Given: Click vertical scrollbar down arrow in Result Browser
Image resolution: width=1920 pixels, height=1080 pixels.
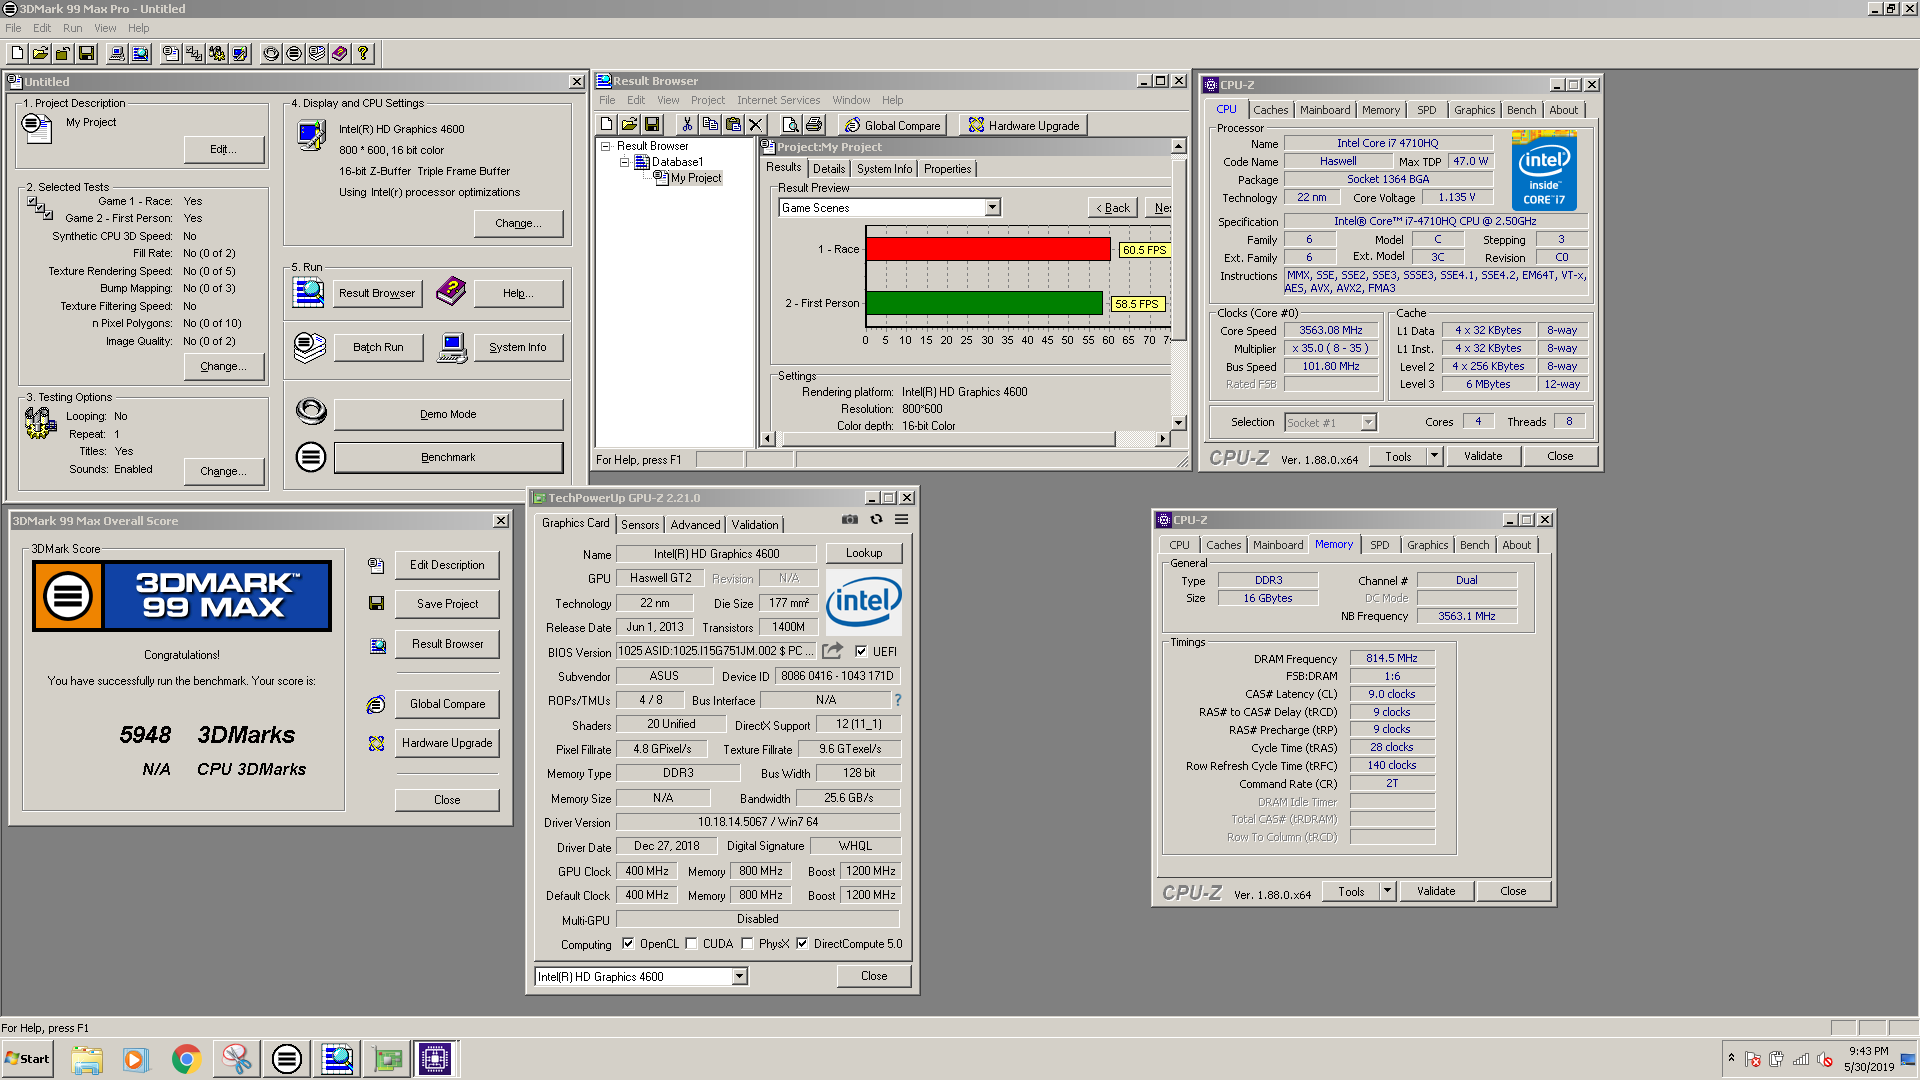Looking at the screenshot, I should 1178,423.
